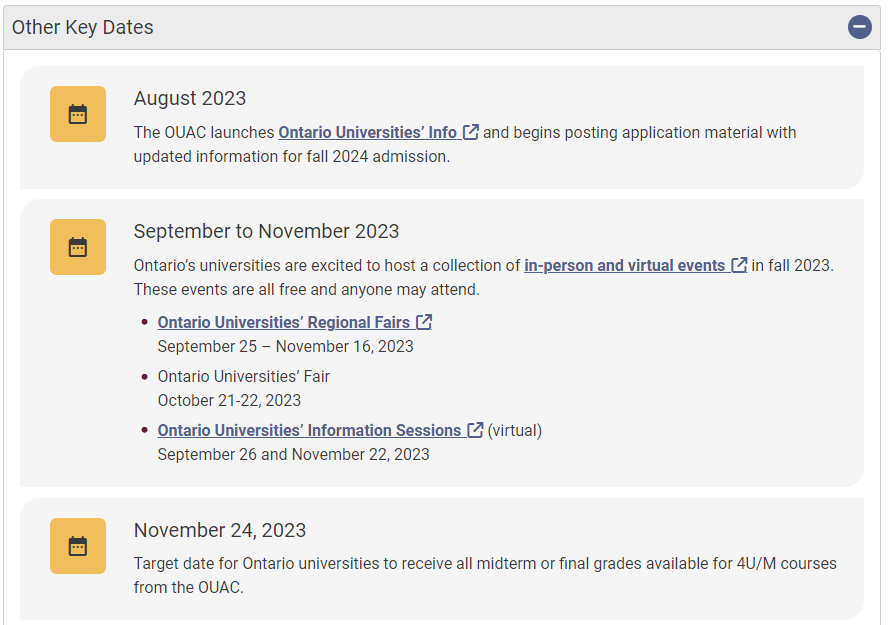Click 'September 26 and November 22, 2023' text
889x625 pixels.
(x=294, y=455)
